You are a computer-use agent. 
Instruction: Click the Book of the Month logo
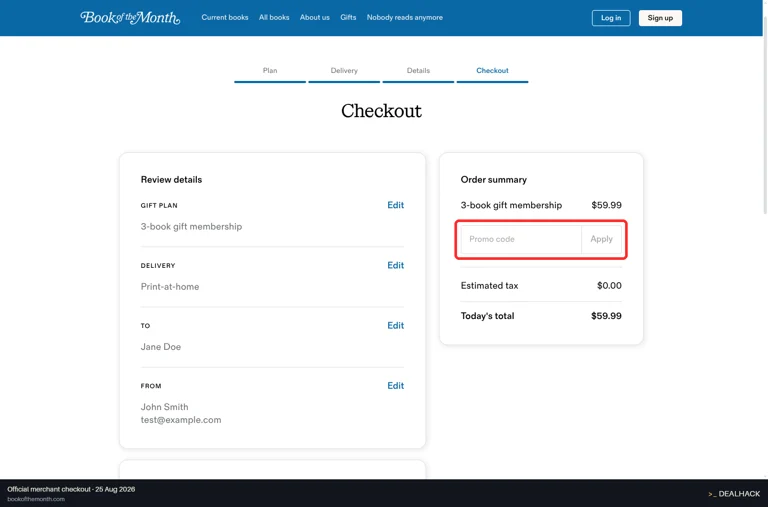click(x=130, y=18)
